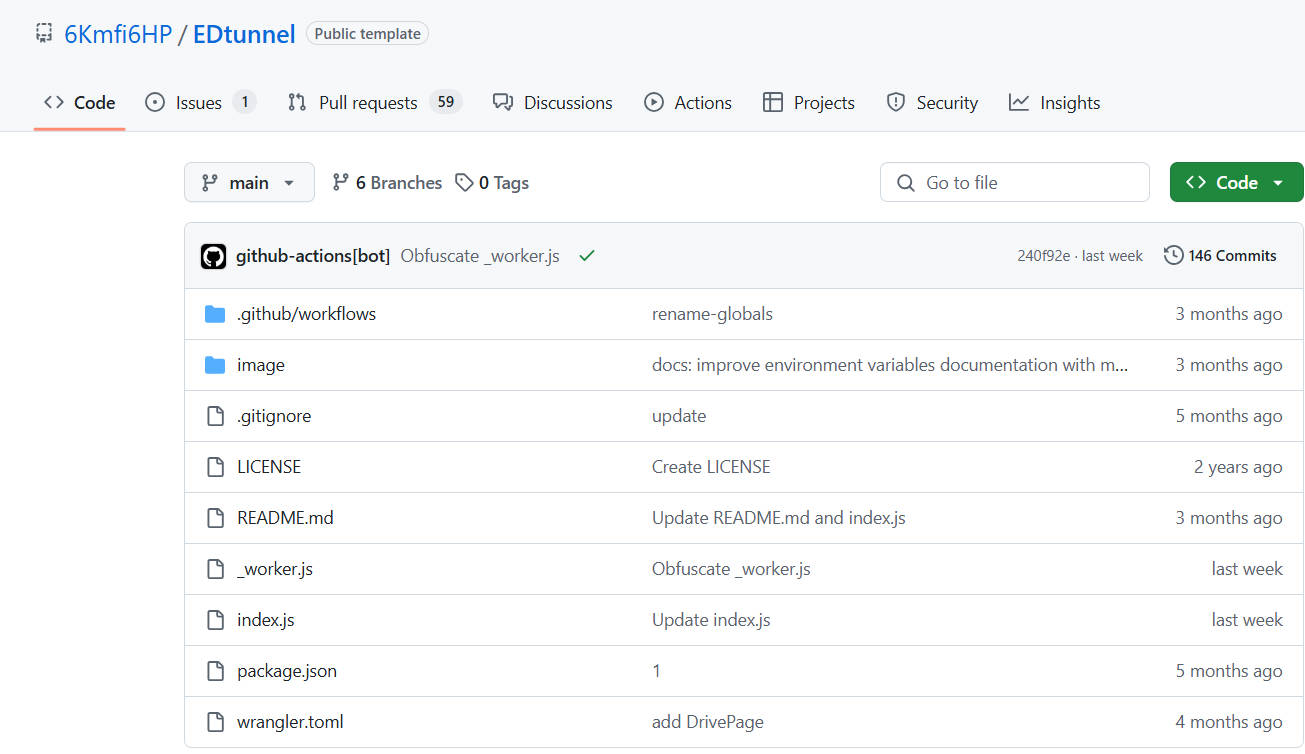Screen dimensions: 1305x754
Task: Click the github-actions bot avatar icon
Action: coord(213,256)
